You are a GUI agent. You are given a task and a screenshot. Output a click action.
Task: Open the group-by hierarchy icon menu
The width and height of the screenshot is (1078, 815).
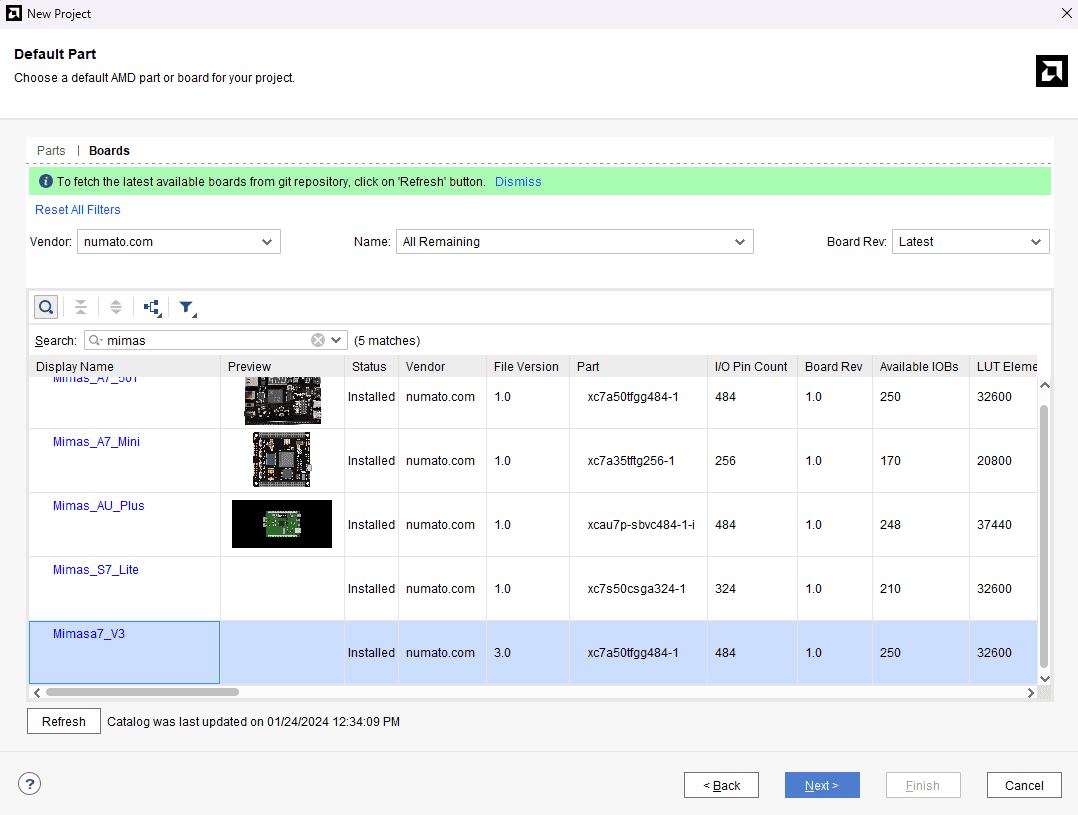(152, 307)
